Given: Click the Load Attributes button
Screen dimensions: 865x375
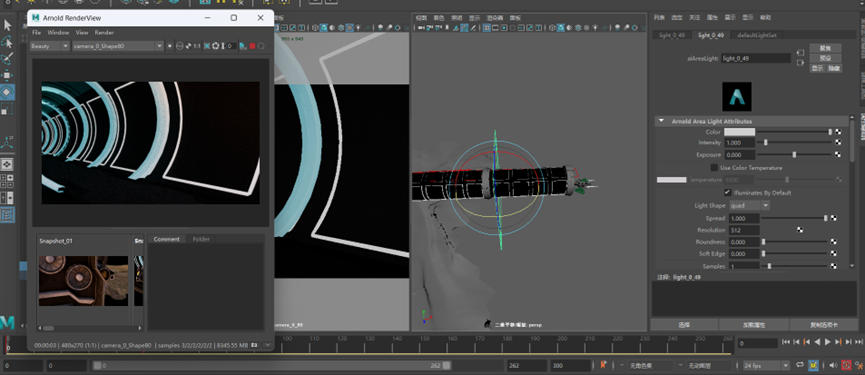Looking at the screenshot, I should (754, 324).
